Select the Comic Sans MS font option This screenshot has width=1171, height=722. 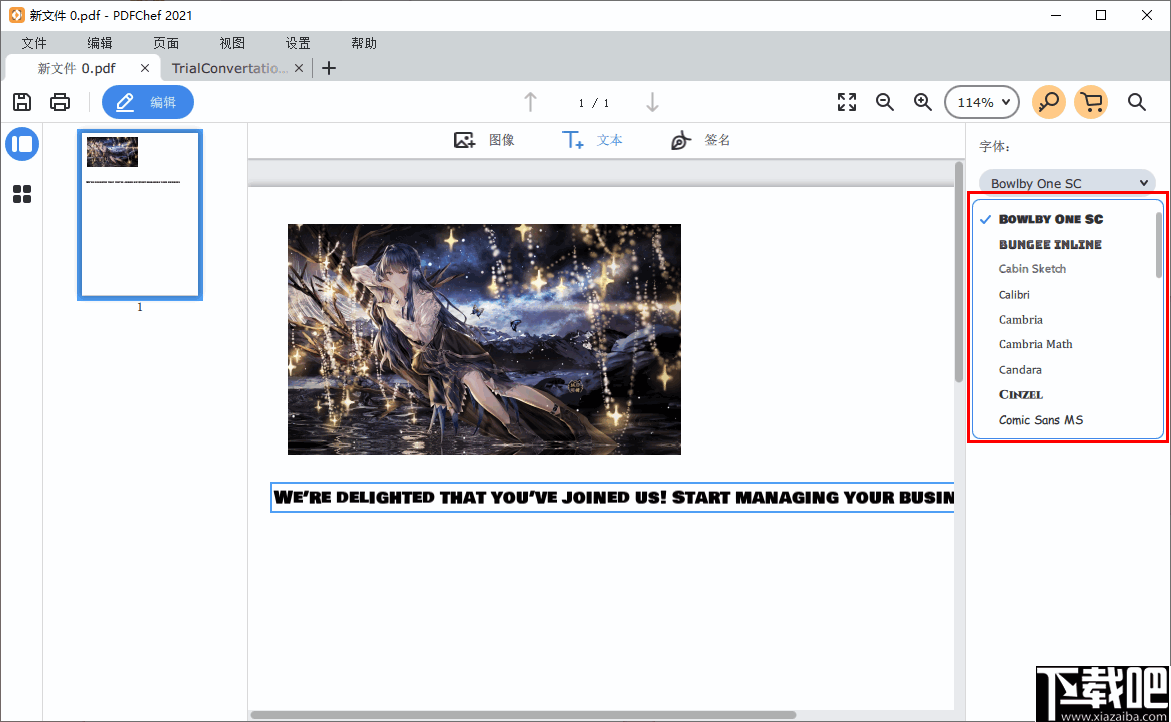pyautogui.click(x=1038, y=419)
